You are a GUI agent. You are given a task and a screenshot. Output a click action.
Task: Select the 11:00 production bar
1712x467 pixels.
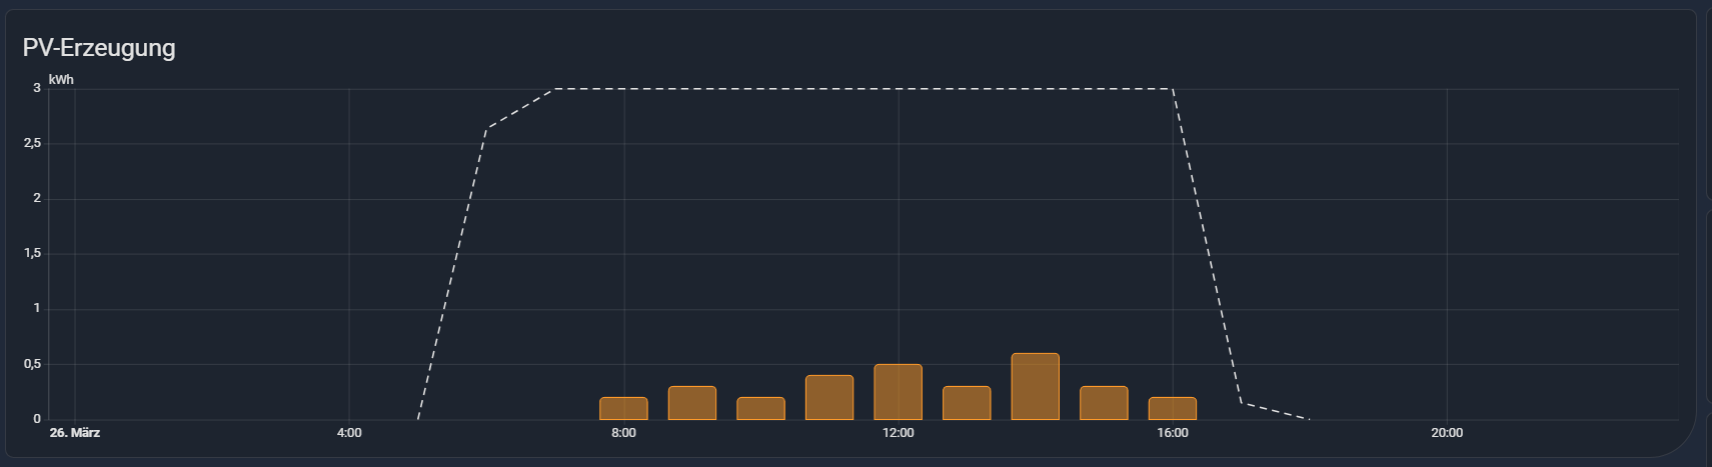click(x=830, y=397)
